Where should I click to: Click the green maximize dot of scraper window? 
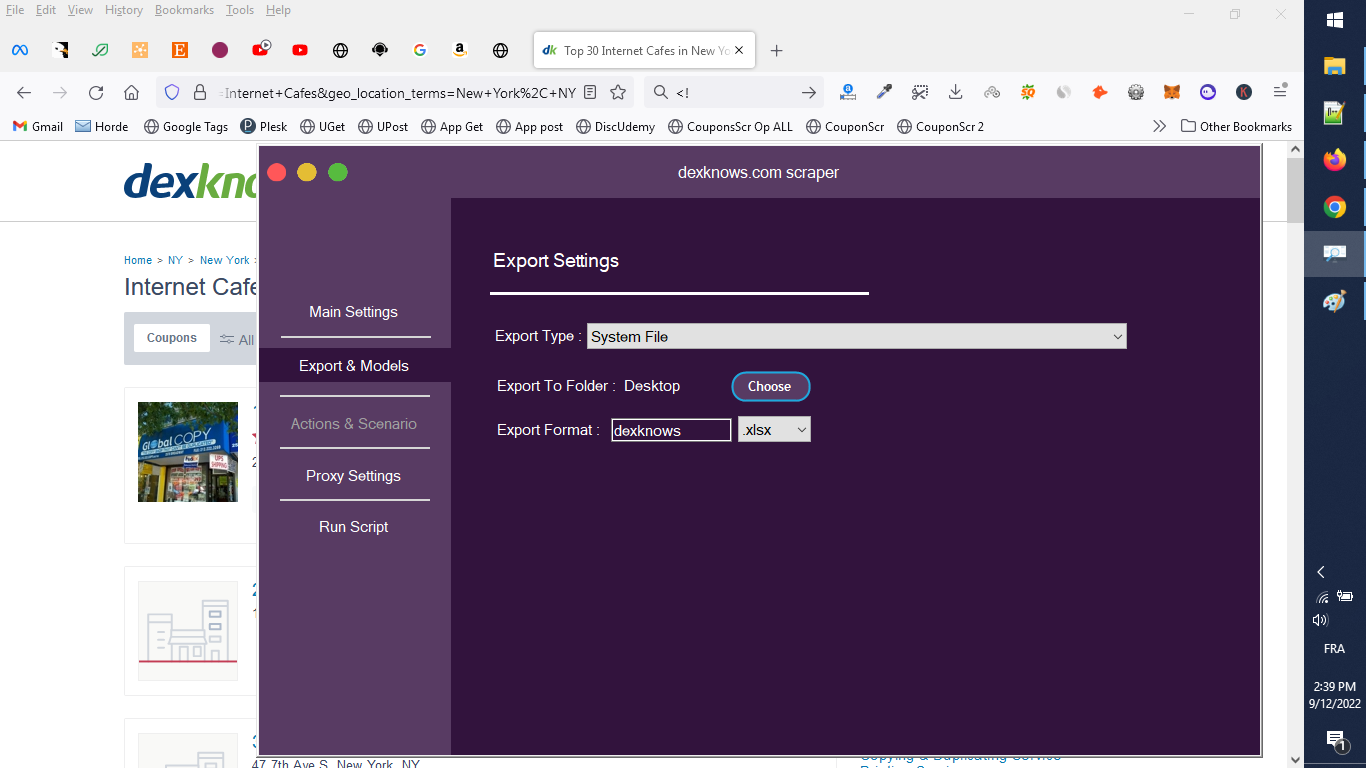click(x=338, y=172)
